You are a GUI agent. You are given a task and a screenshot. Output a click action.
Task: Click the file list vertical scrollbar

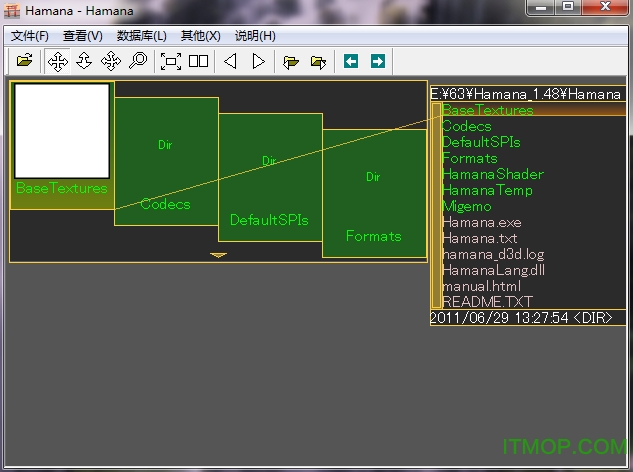pyautogui.click(x=436, y=205)
